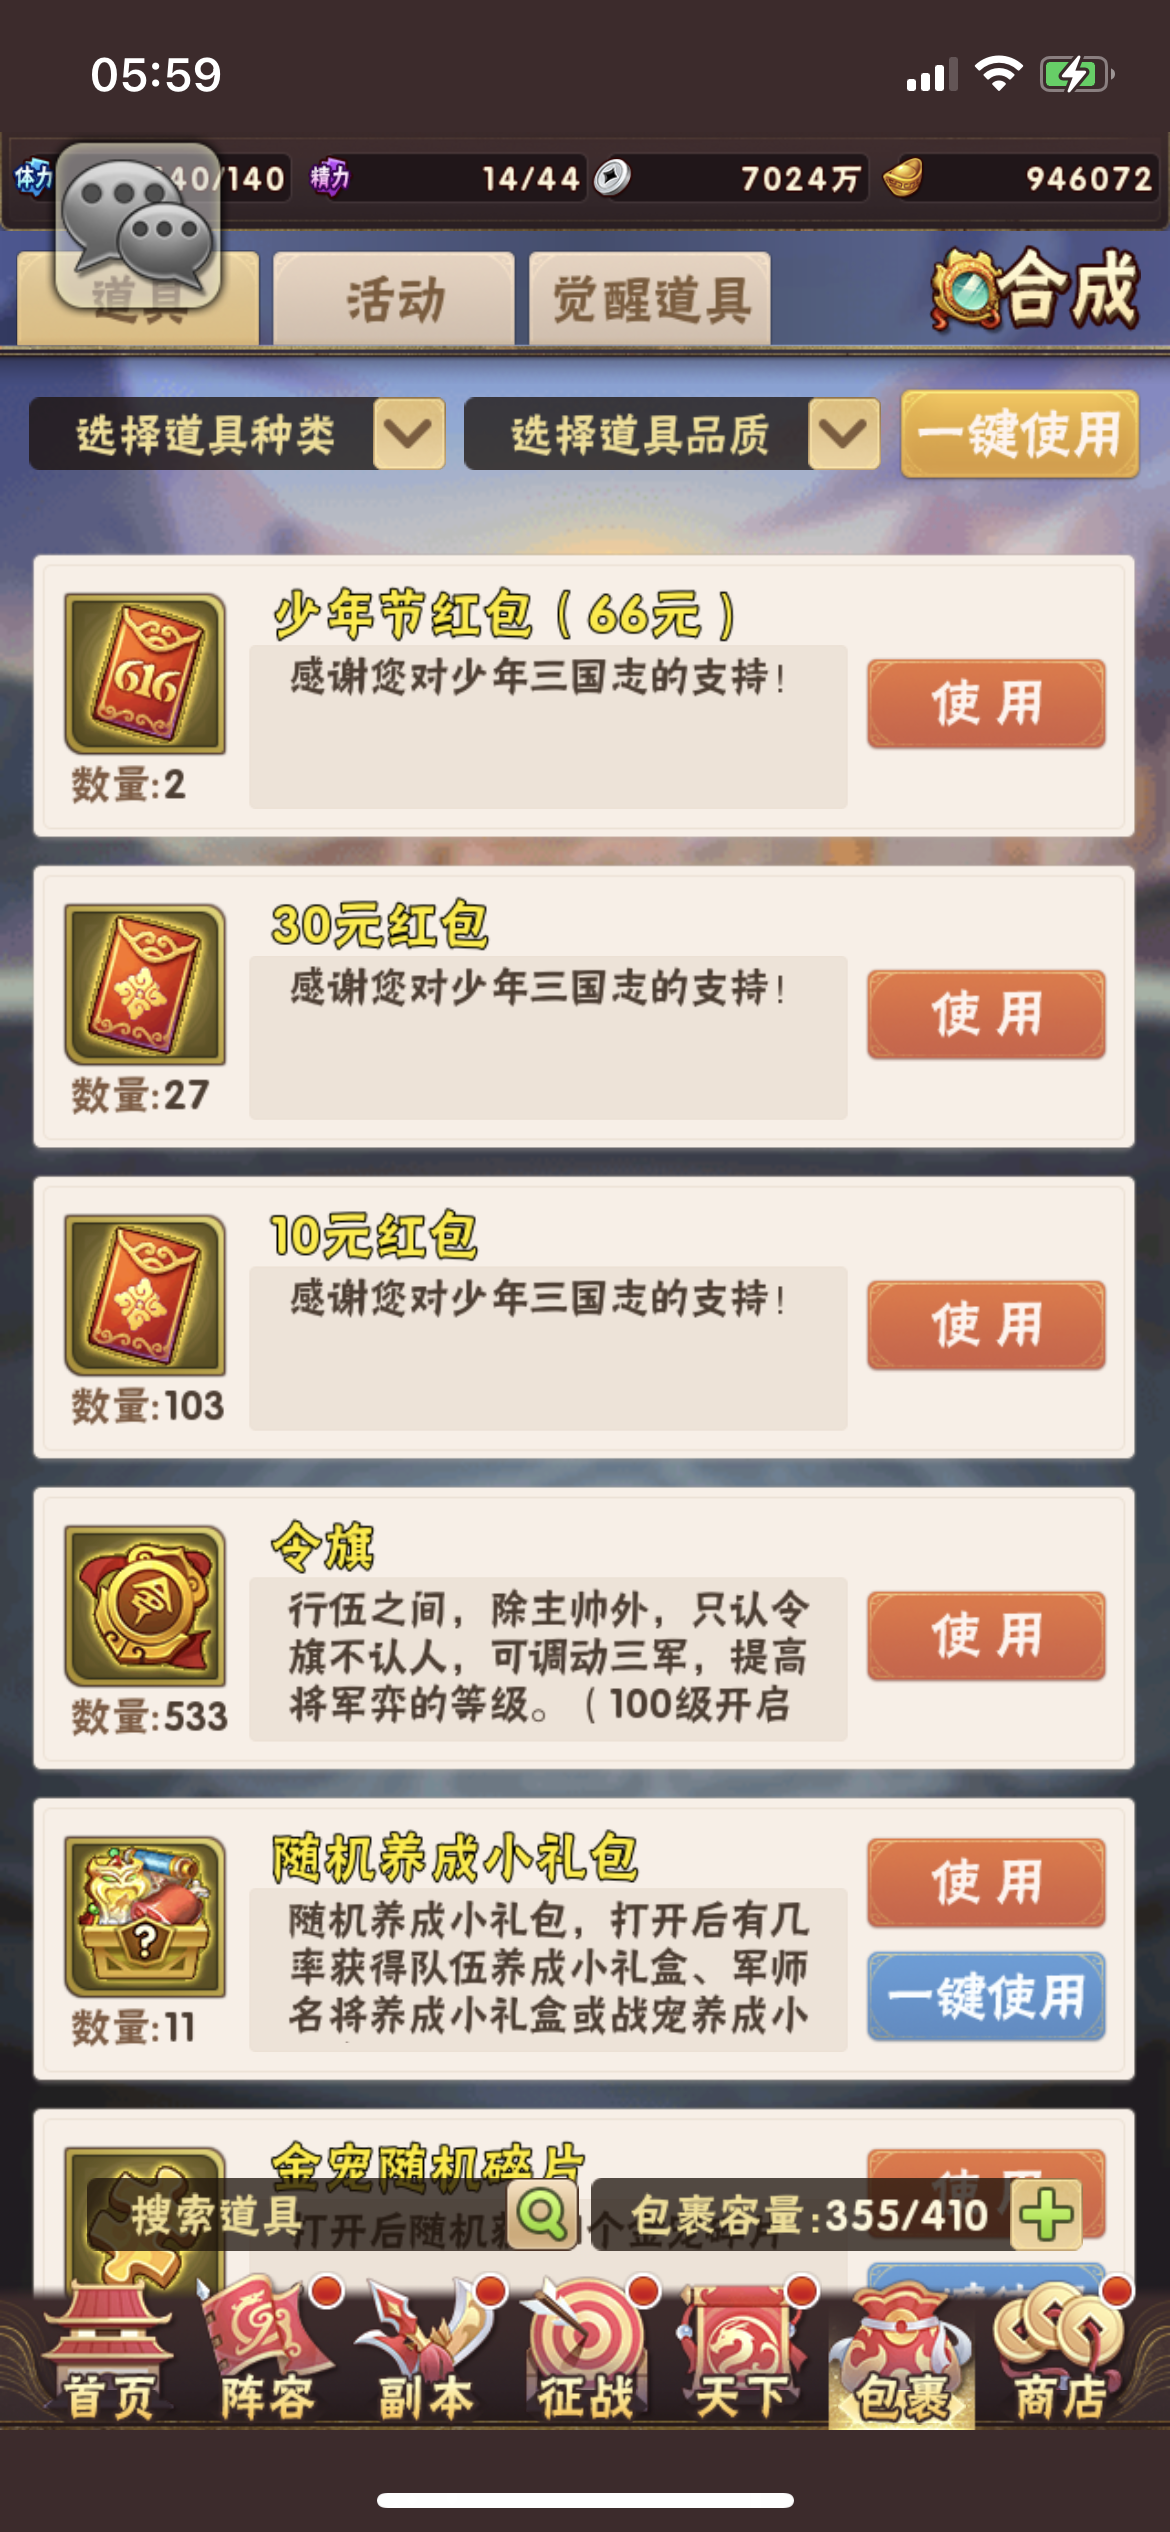Open the 合成 synthesis icon
Viewport: 1170px width, 2532px height.
(x=1036, y=290)
